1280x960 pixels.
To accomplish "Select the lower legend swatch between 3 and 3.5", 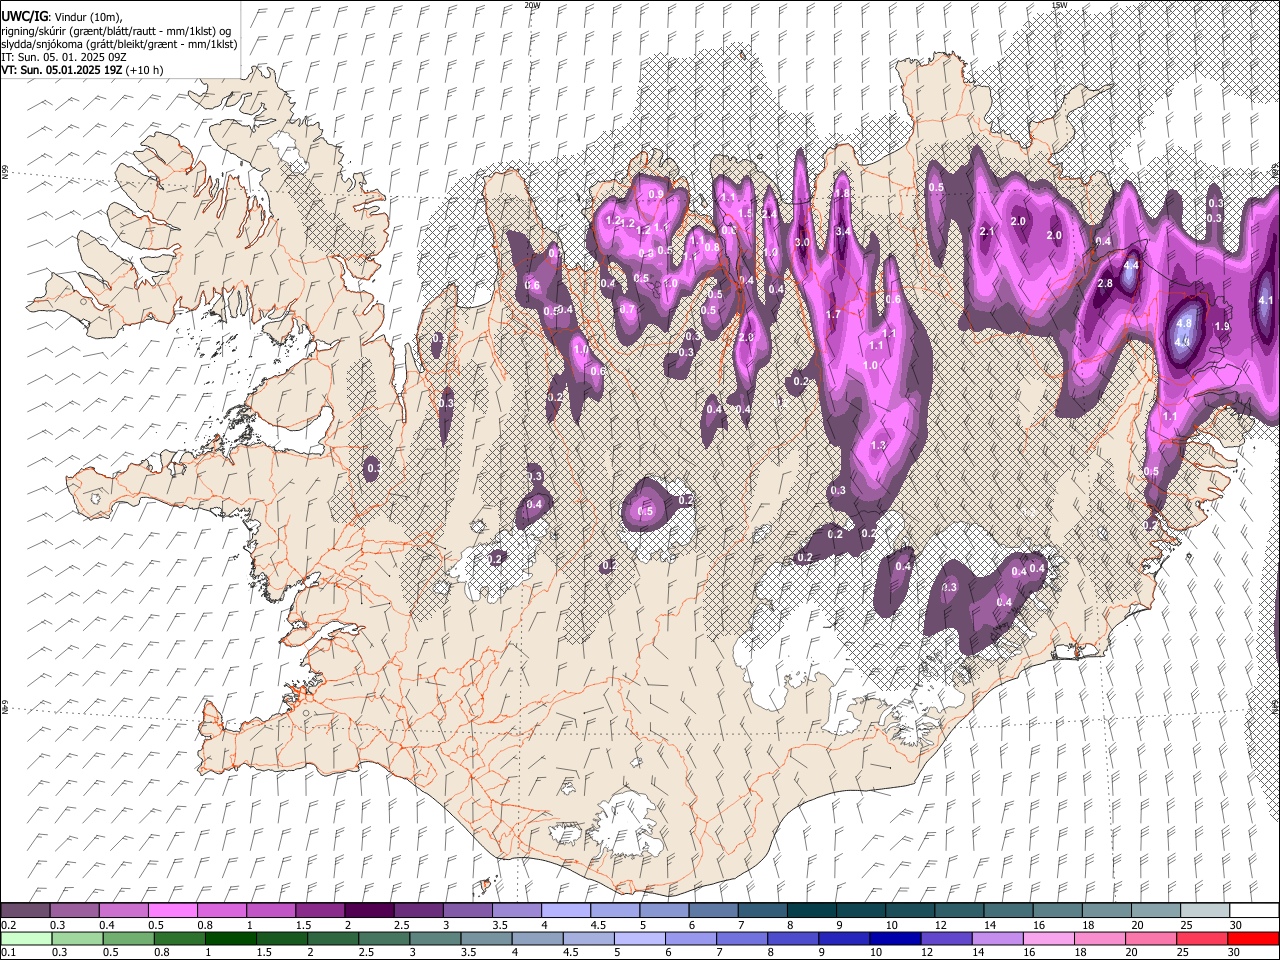I will (x=435, y=938).
